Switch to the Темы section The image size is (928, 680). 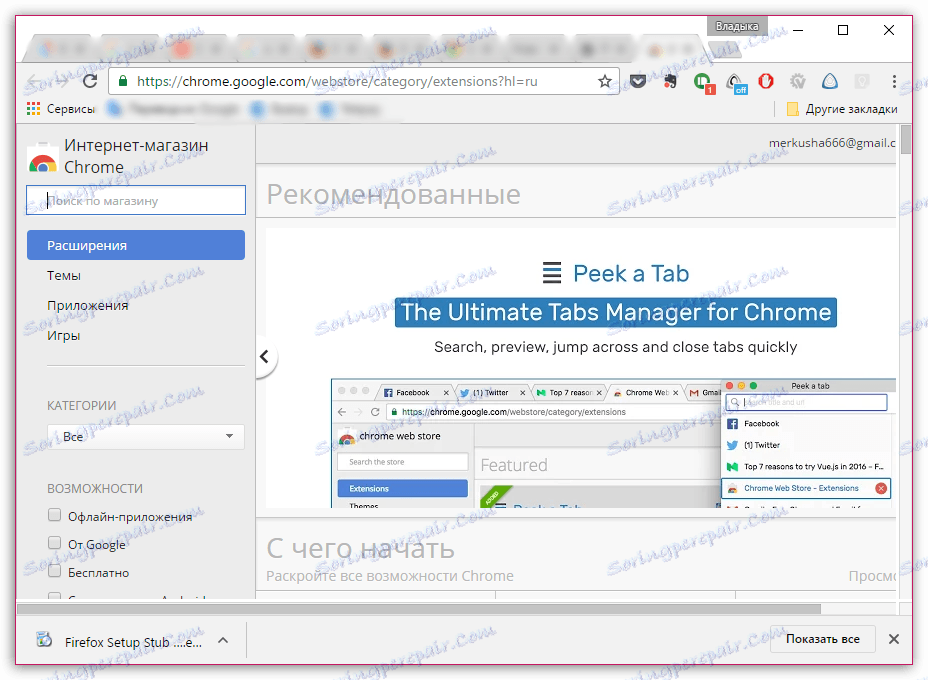point(64,276)
